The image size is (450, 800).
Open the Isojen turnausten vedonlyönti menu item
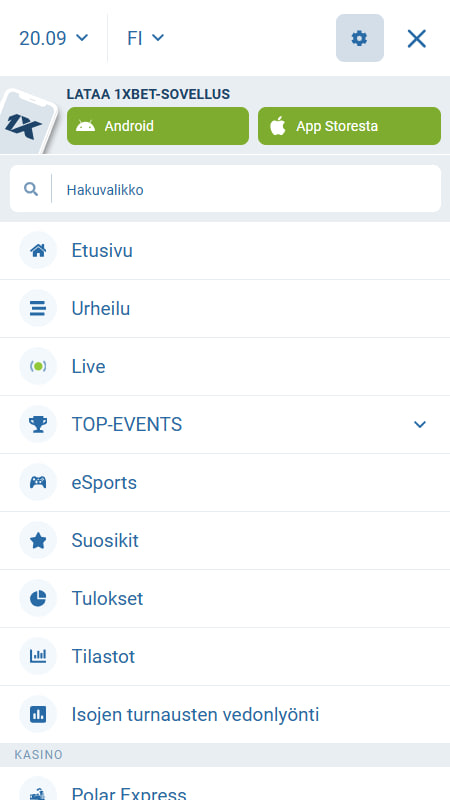[225, 714]
